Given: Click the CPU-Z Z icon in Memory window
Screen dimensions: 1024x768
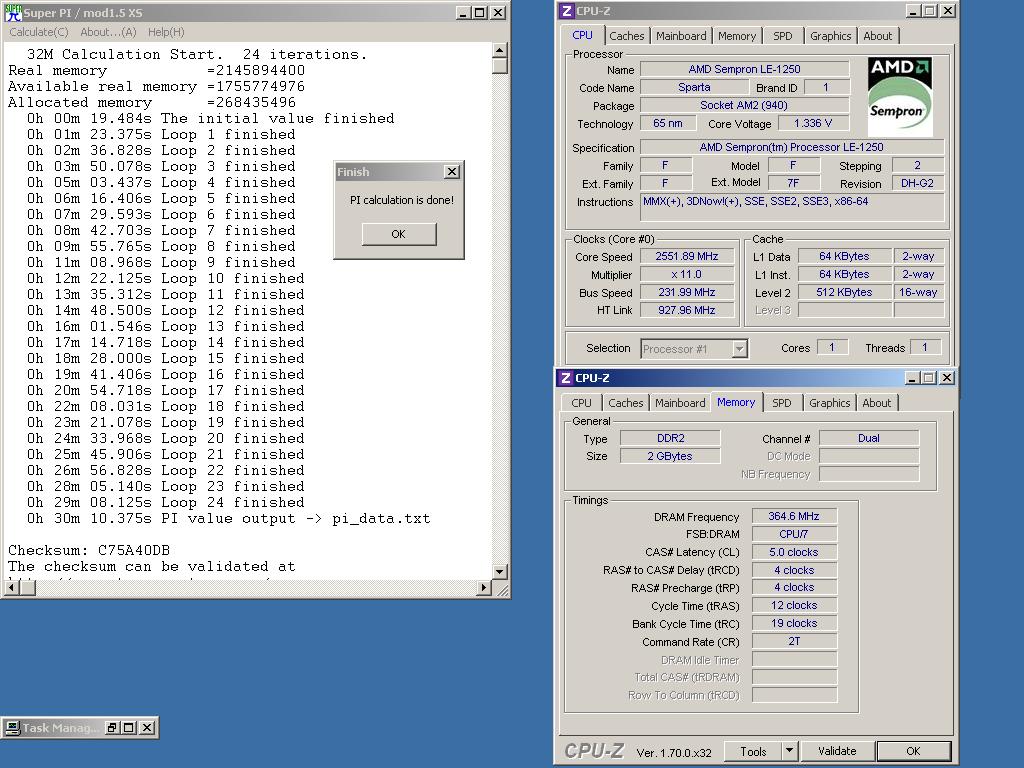Looking at the screenshot, I should [x=566, y=378].
